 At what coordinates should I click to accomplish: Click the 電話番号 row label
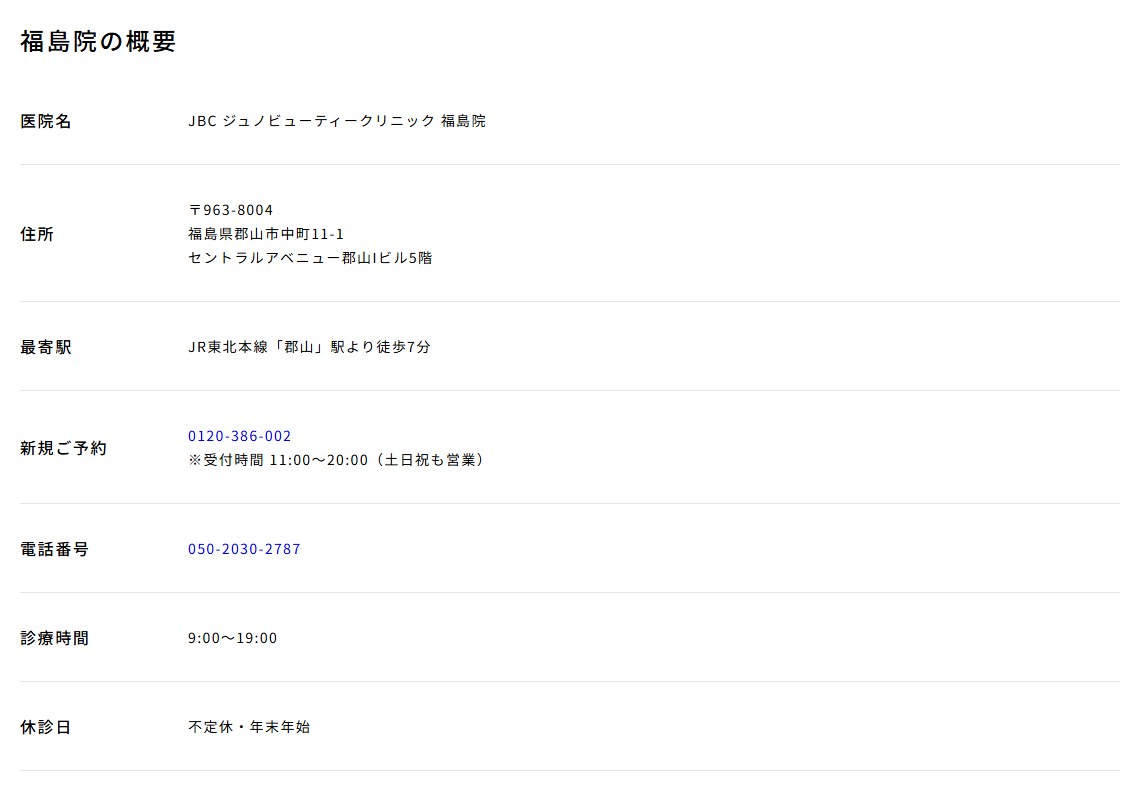click(55, 549)
